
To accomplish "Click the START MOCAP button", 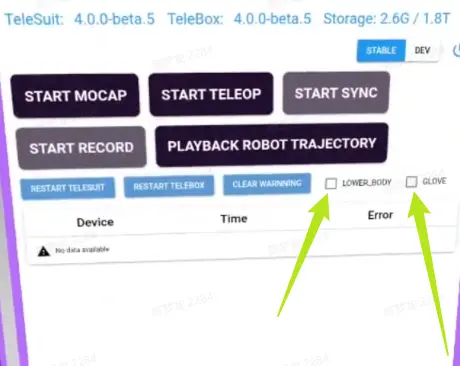I will 75,96.
